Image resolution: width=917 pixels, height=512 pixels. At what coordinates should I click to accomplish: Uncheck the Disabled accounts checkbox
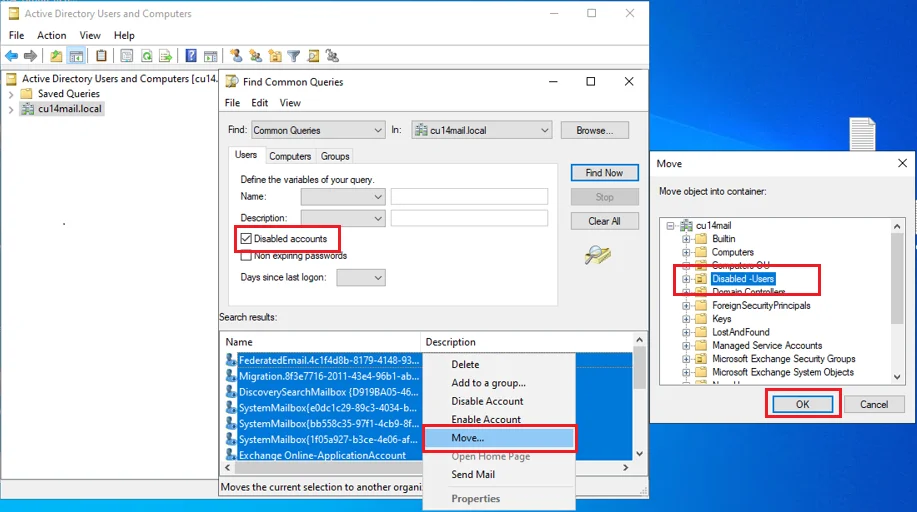tap(246, 239)
